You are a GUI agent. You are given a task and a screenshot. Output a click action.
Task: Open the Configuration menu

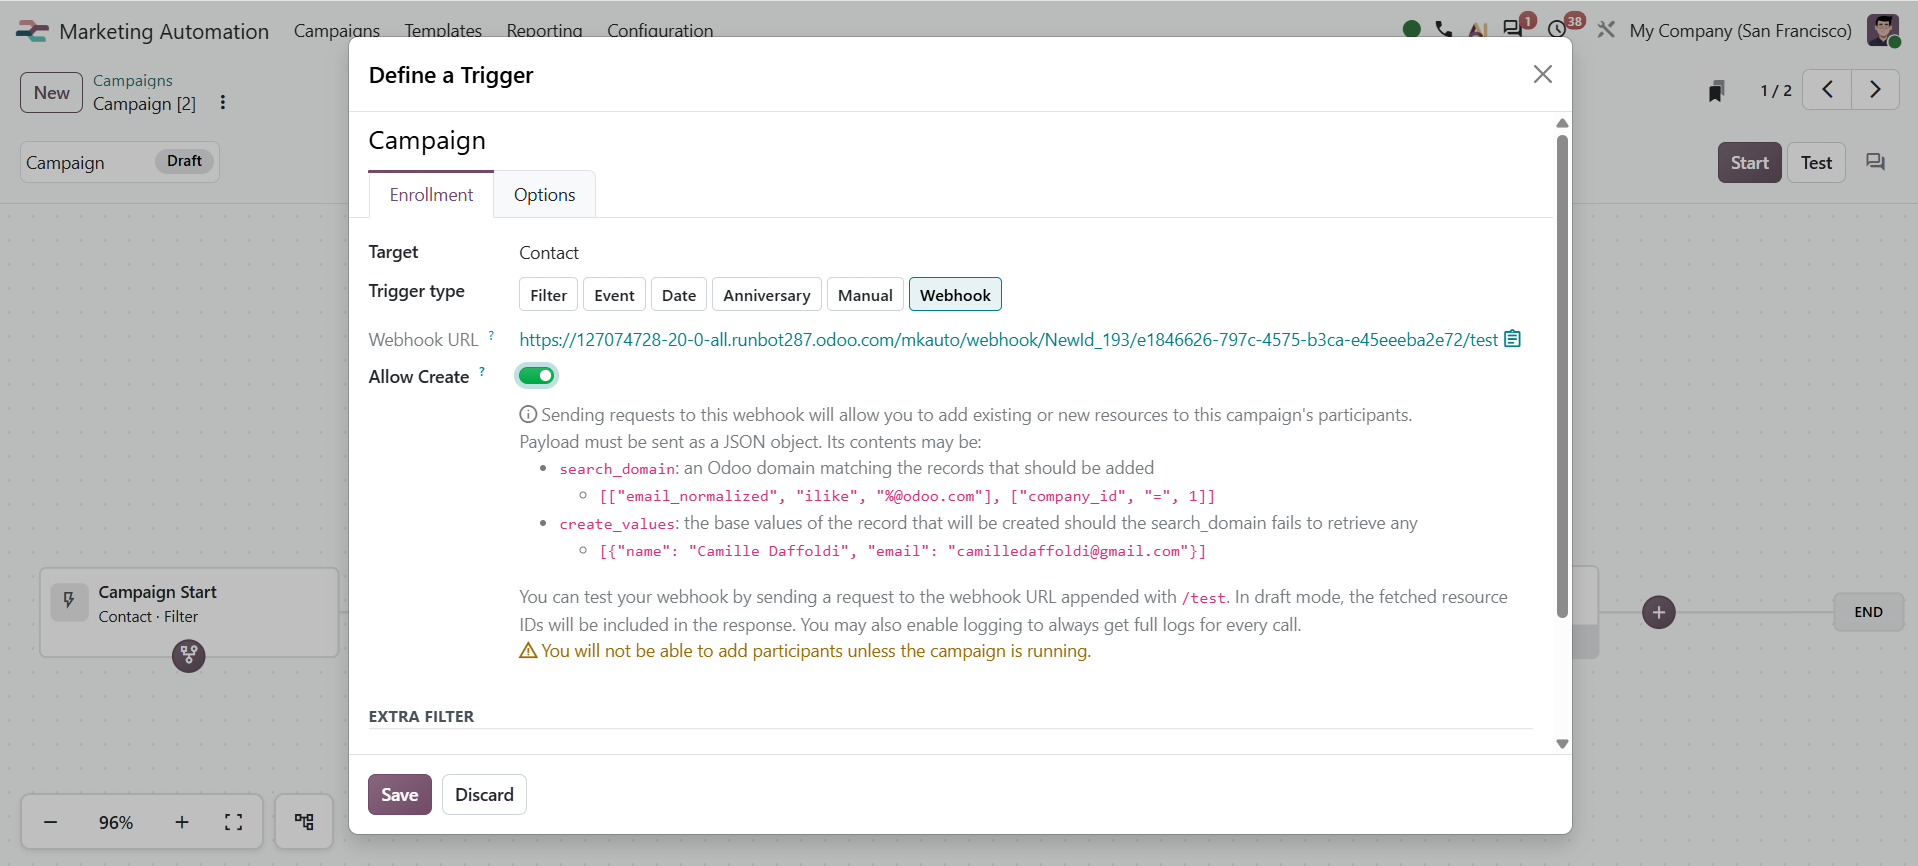660,31
